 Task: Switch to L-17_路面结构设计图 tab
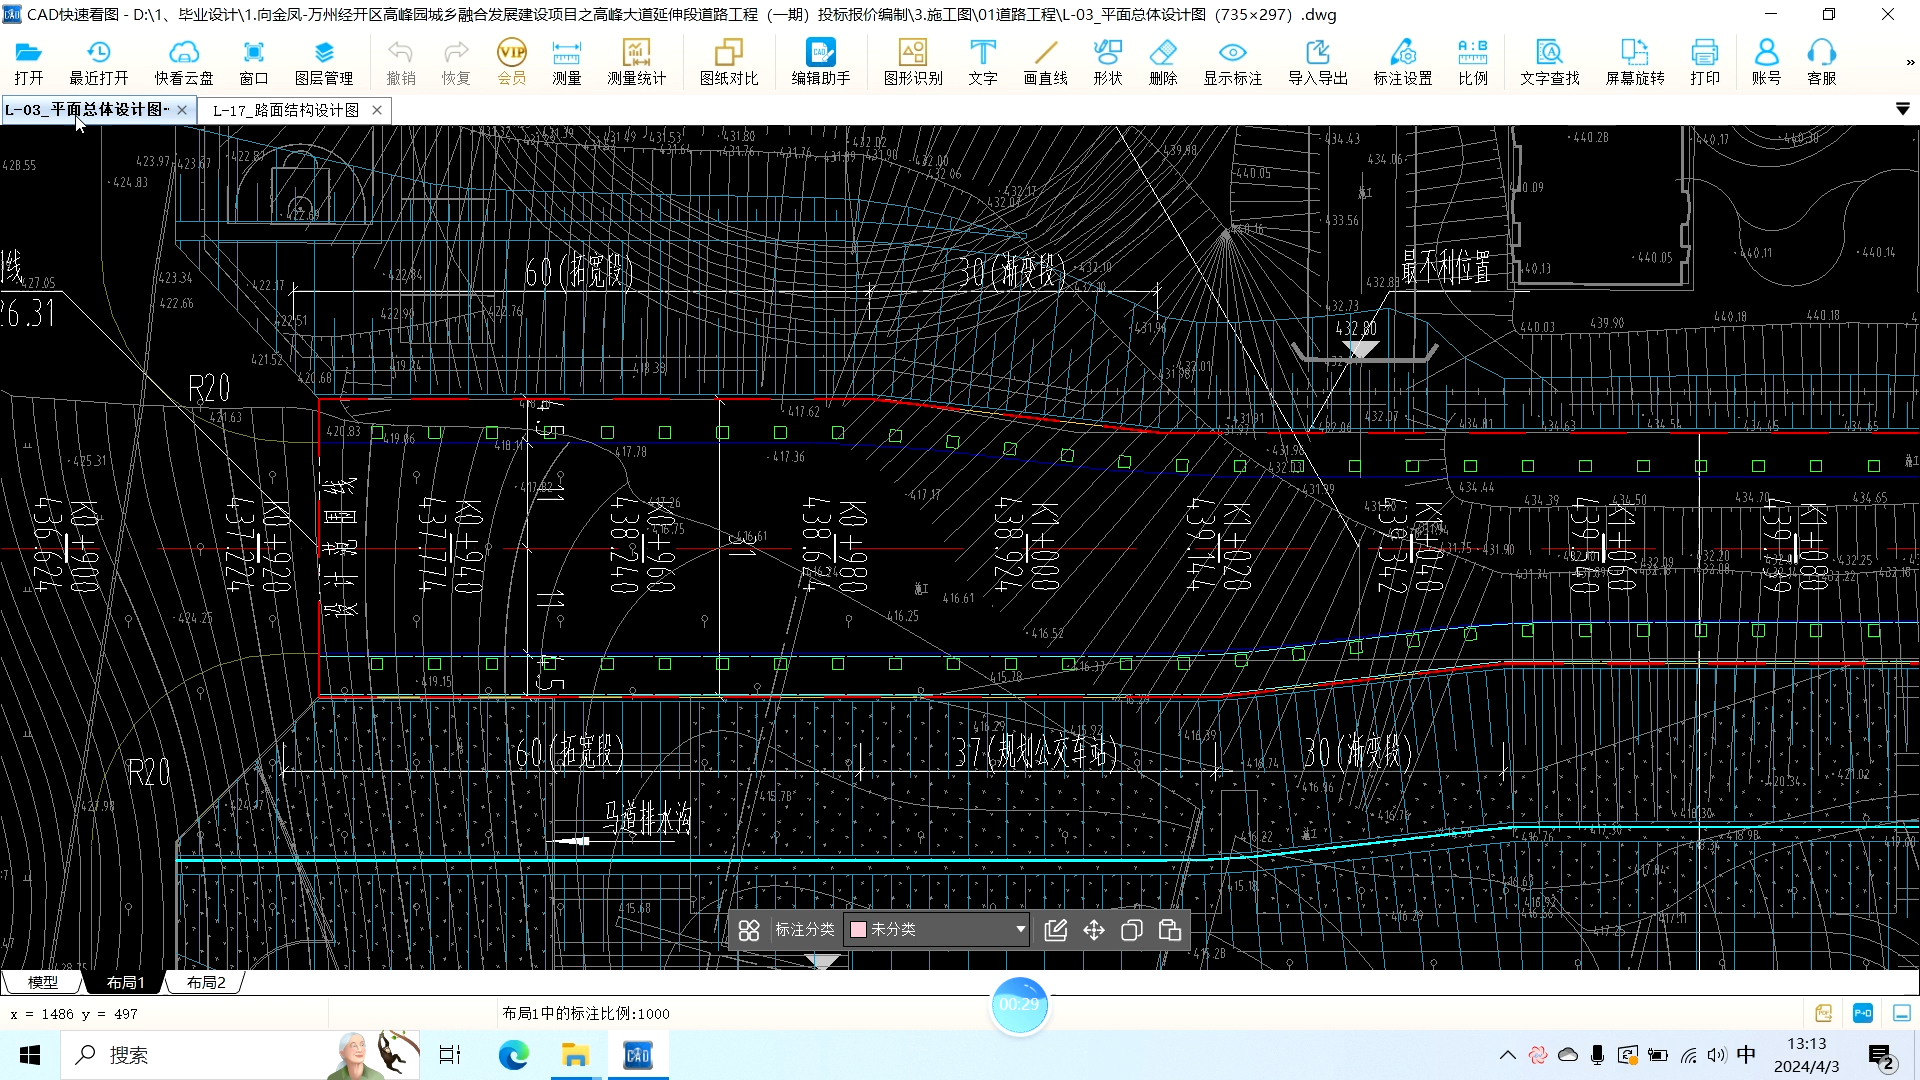coord(286,110)
